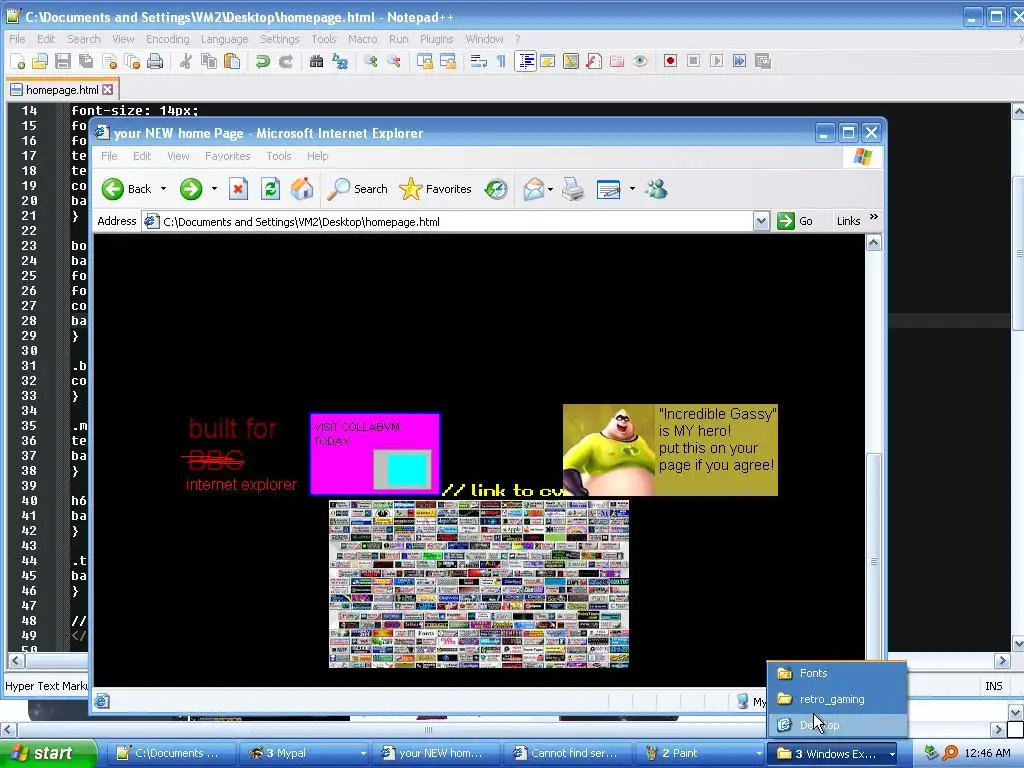
Task: Open the Plugins menu in Notepad++
Action: click(x=436, y=39)
